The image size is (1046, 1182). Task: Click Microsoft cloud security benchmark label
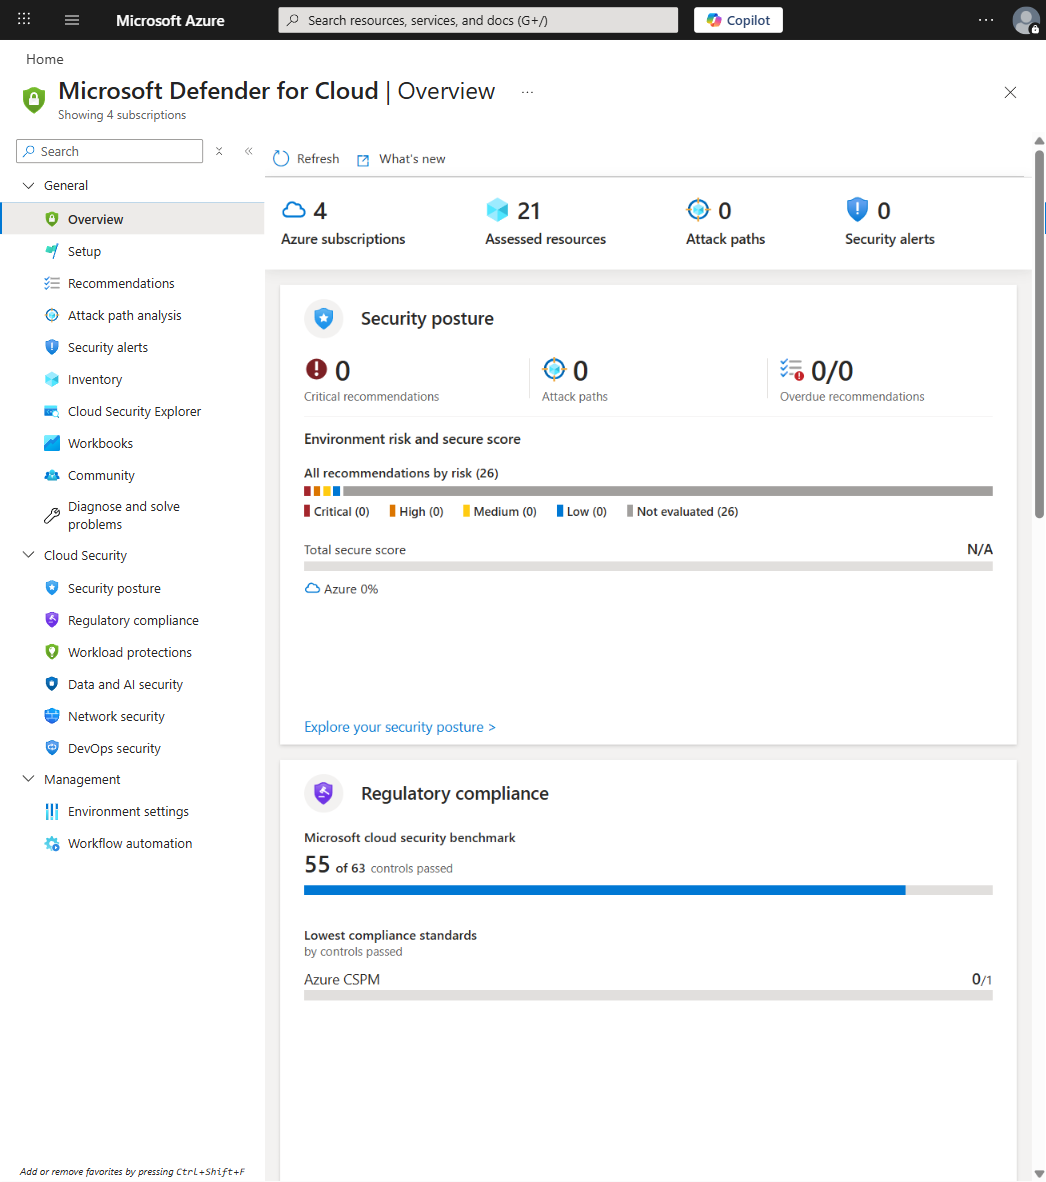tap(409, 838)
